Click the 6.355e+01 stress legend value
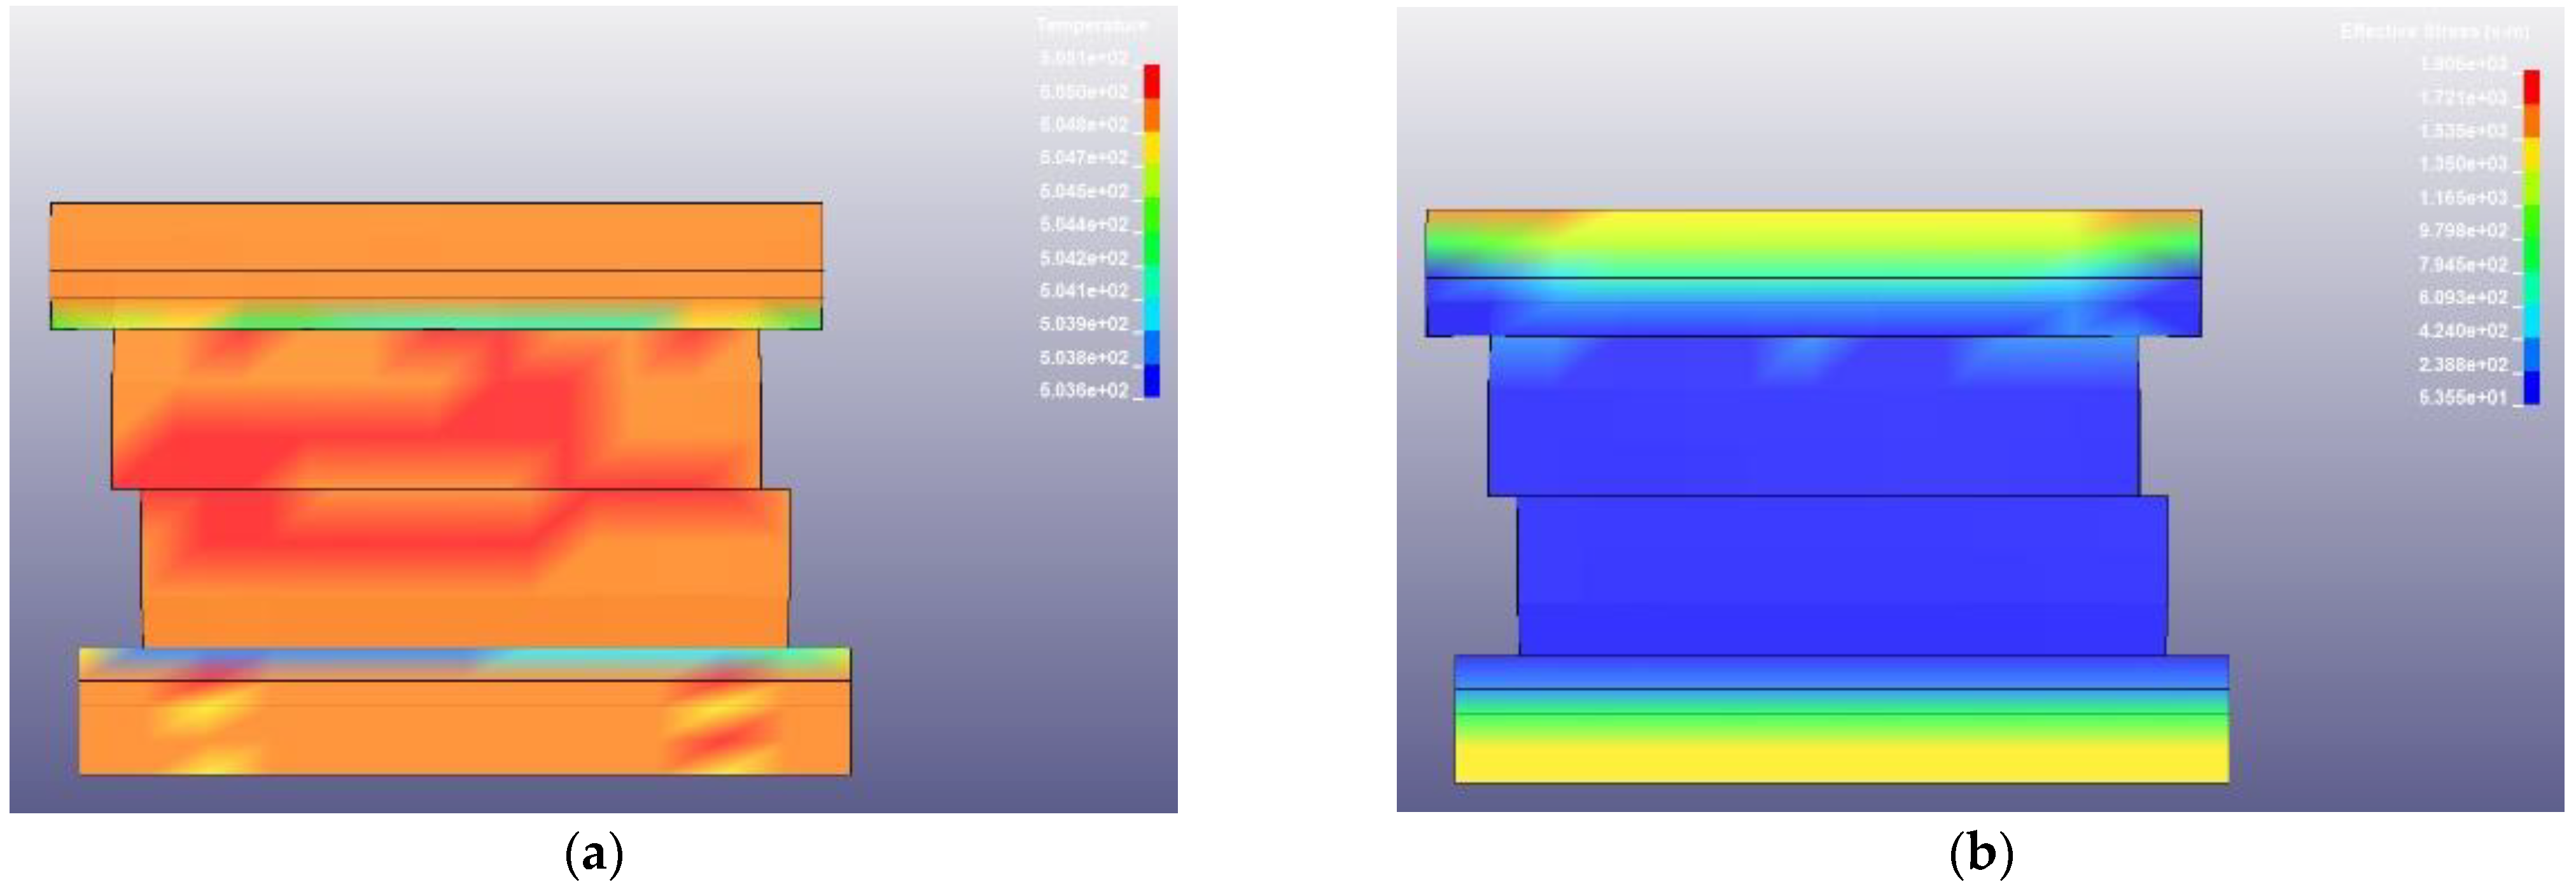Viewport: 2576px width, 889px height. pos(2463,397)
